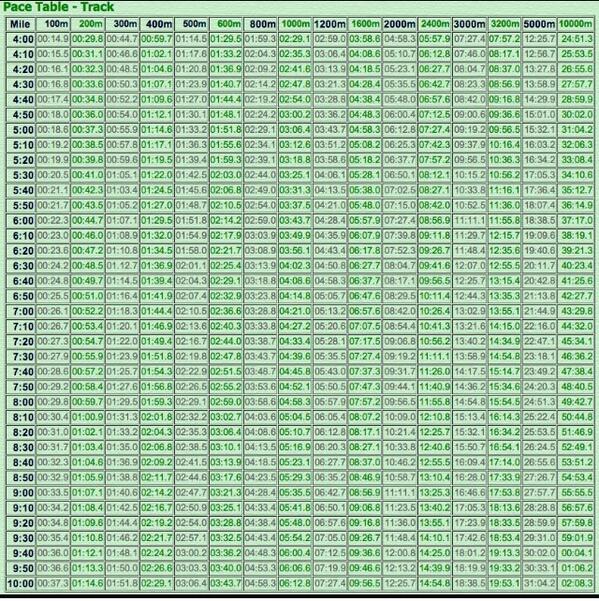Select the 200m column header
This screenshot has height=601, width=599.
point(87,24)
